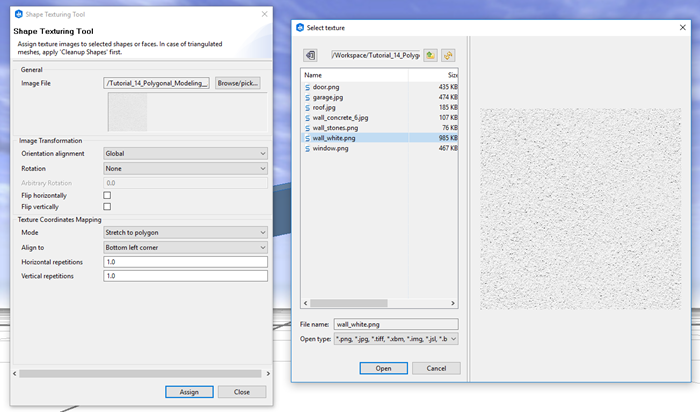Click the file icon beside roof.jpg
The height and width of the screenshot is (412, 700).
tap(308, 108)
